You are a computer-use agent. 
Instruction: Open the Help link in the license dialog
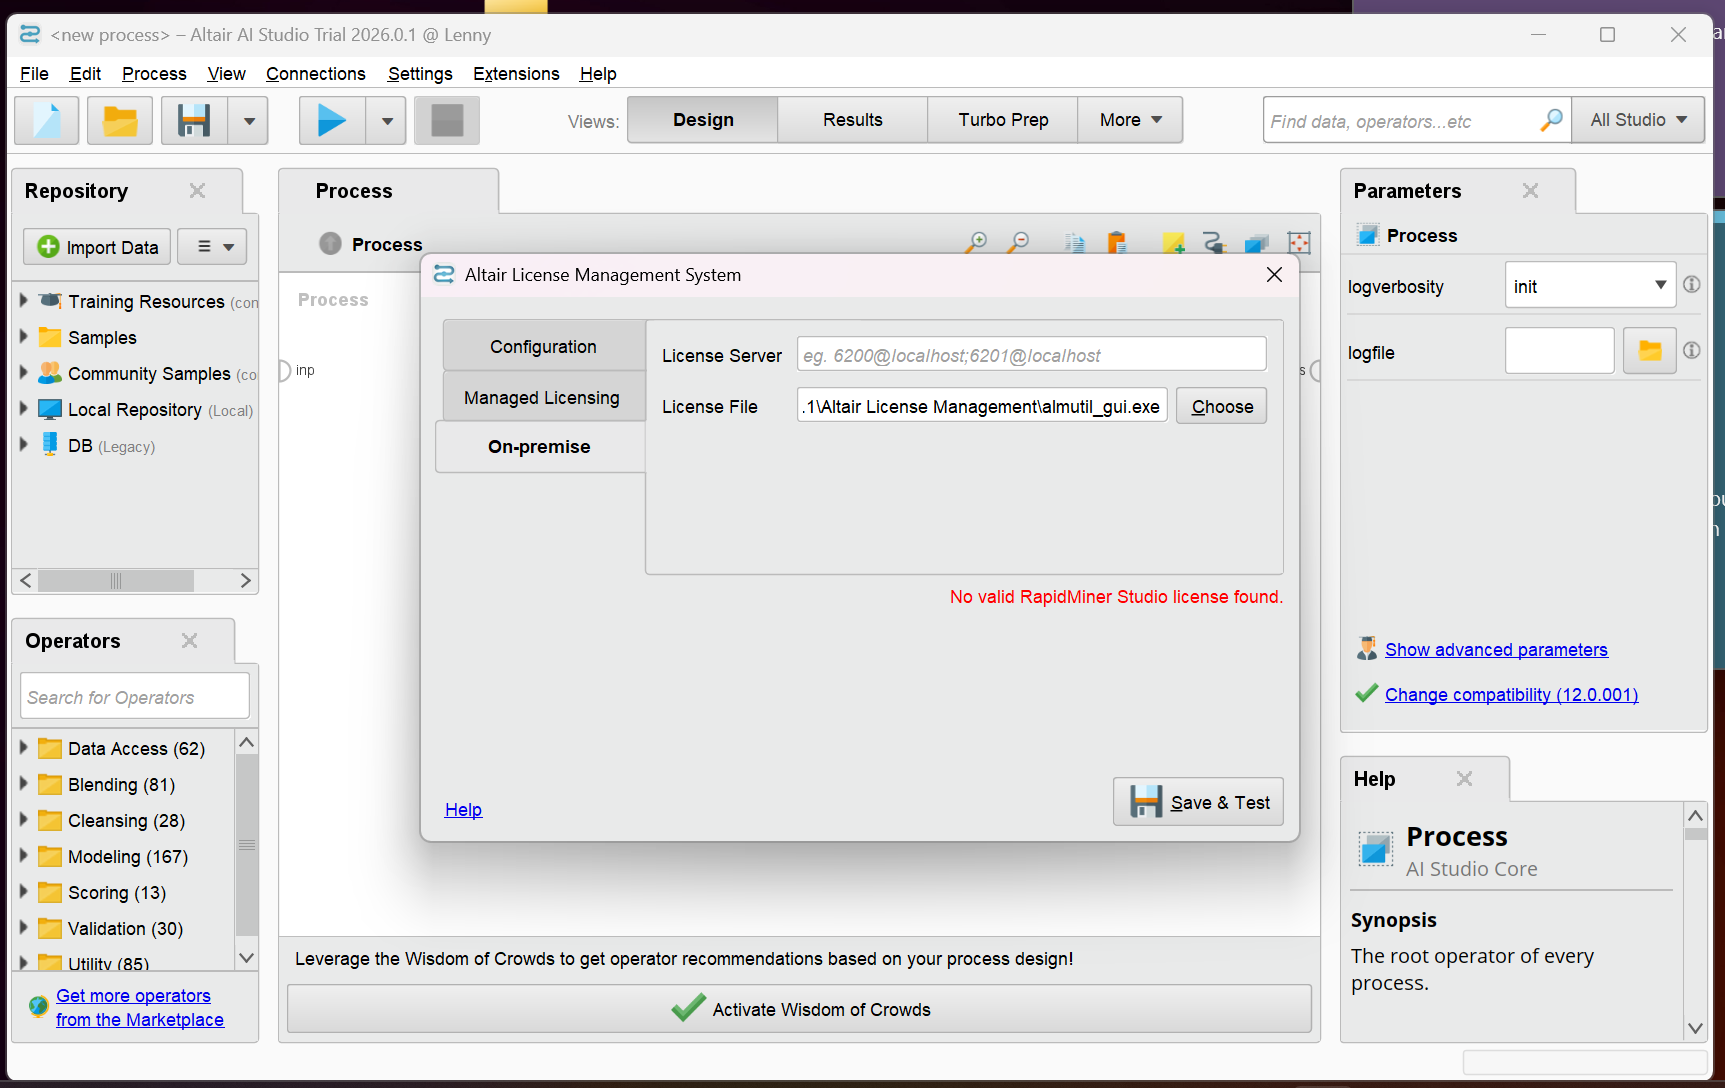463,810
